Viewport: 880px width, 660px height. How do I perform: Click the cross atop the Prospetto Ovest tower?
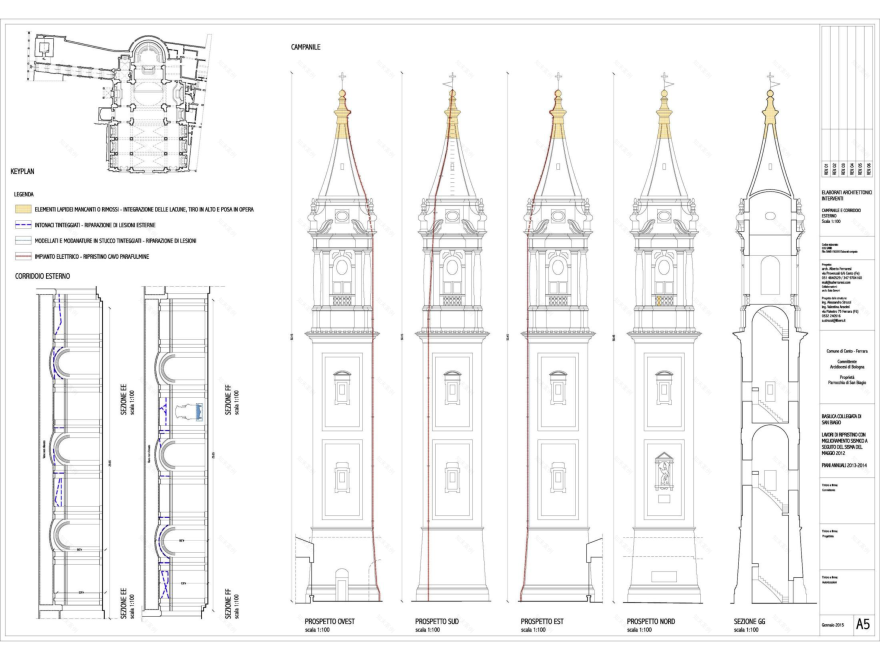(x=343, y=78)
